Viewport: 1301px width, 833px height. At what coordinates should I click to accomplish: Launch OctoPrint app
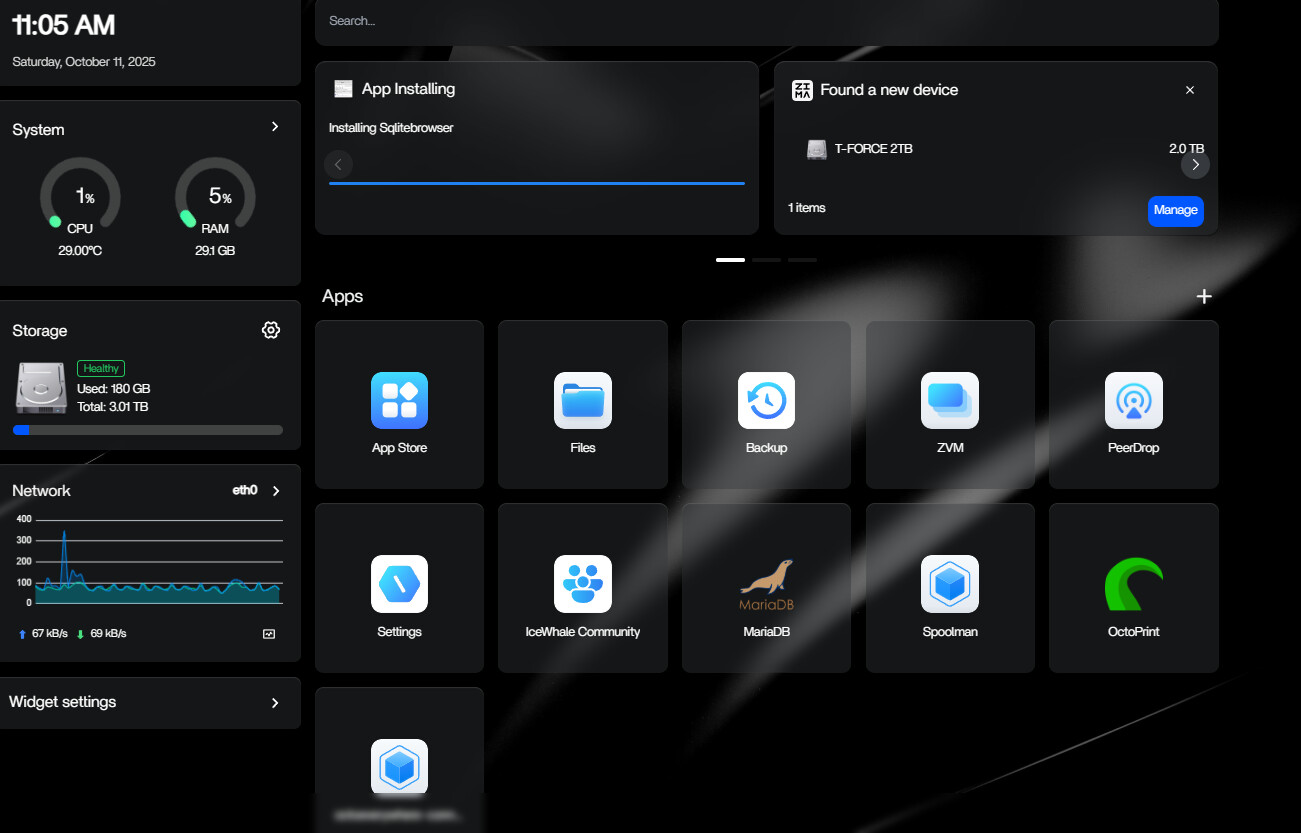point(1133,585)
